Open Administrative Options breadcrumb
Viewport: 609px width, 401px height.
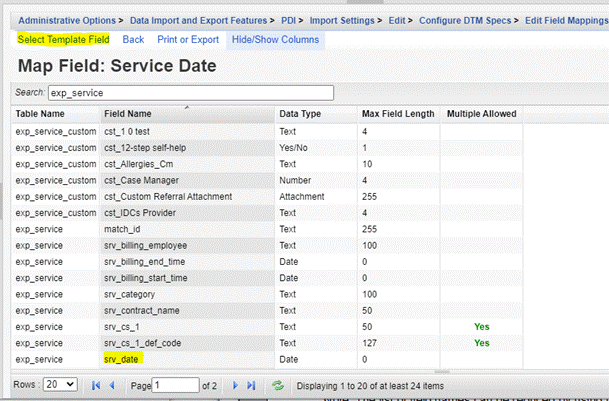click(68, 19)
